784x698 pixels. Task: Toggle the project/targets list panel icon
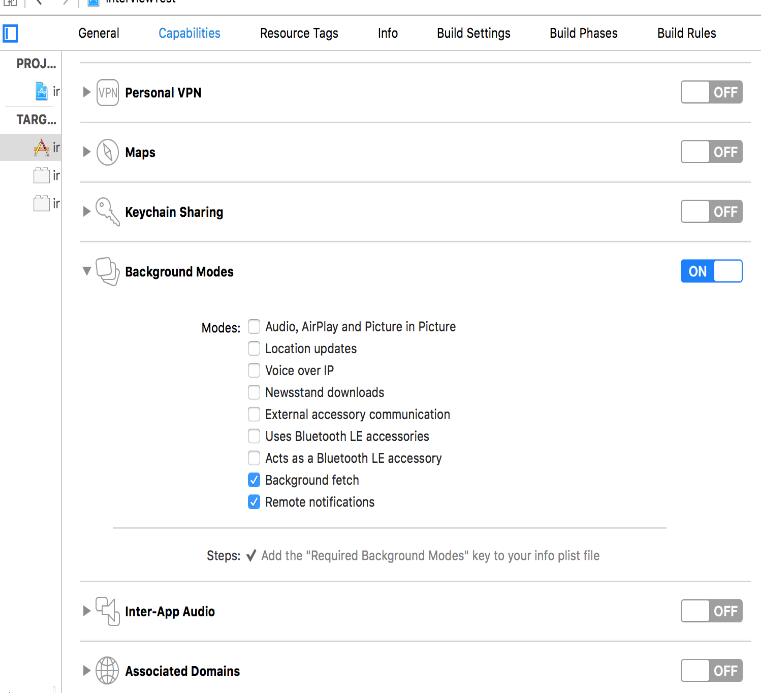[x=11, y=33]
